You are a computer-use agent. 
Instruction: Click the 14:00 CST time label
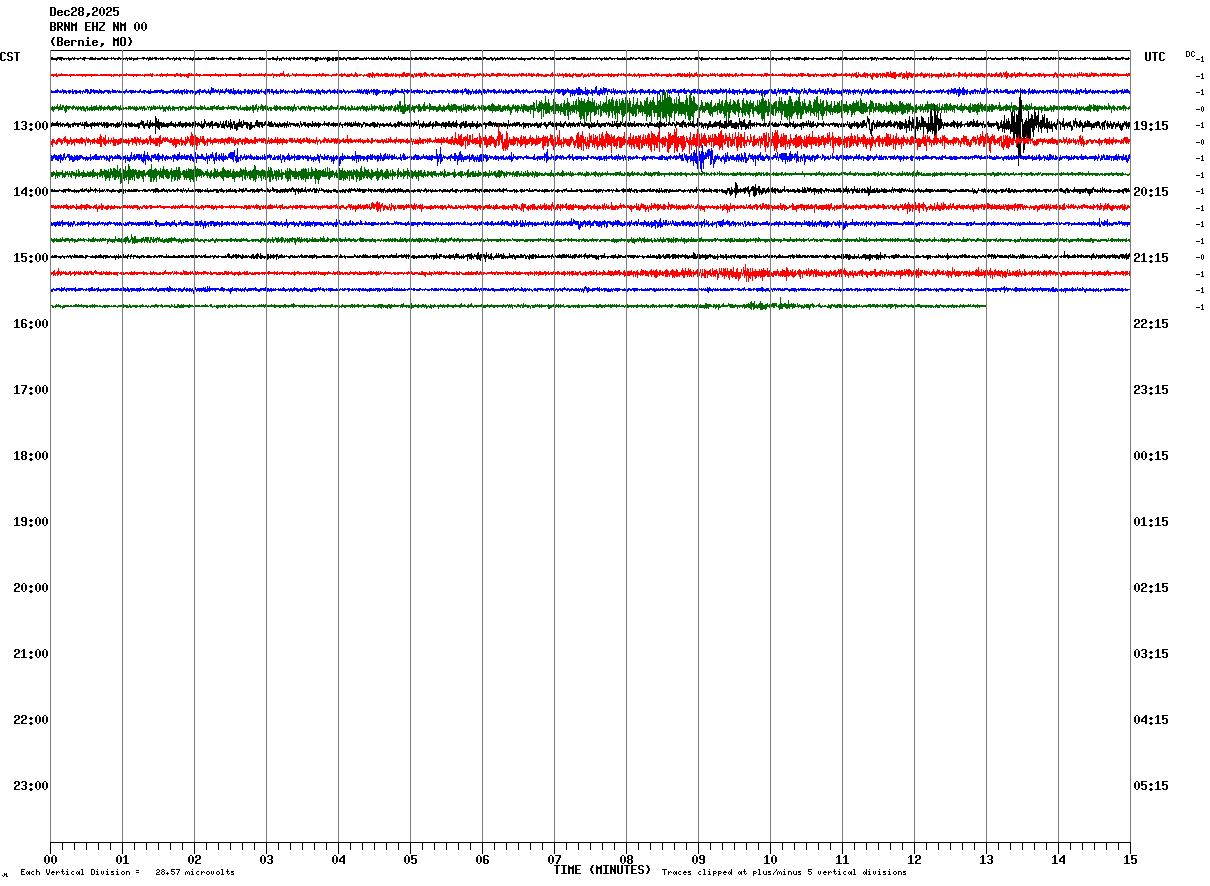pyautogui.click(x=30, y=192)
